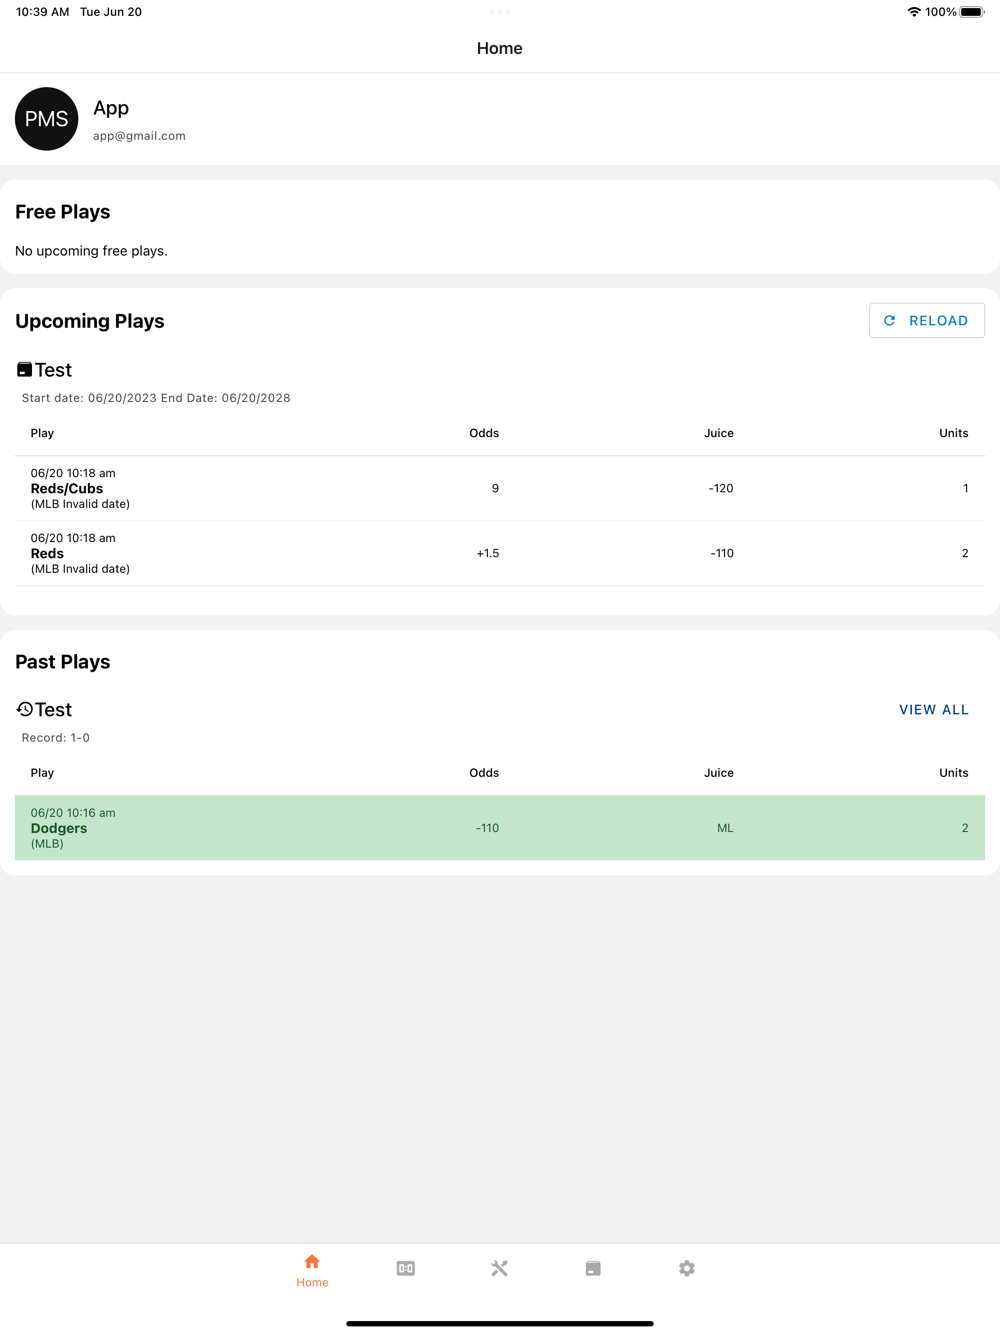Open the tools wrench tab icon
The width and height of the screenshot is (1000, 1334).
[x=499, y=1268]
